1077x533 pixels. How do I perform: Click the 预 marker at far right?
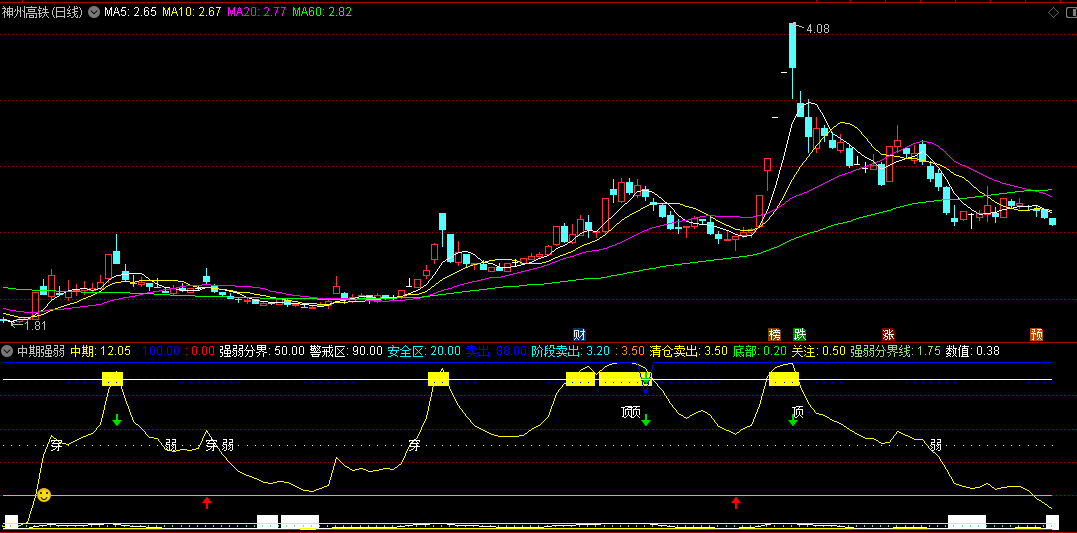pyautogui.click(x=1036, y=334)
